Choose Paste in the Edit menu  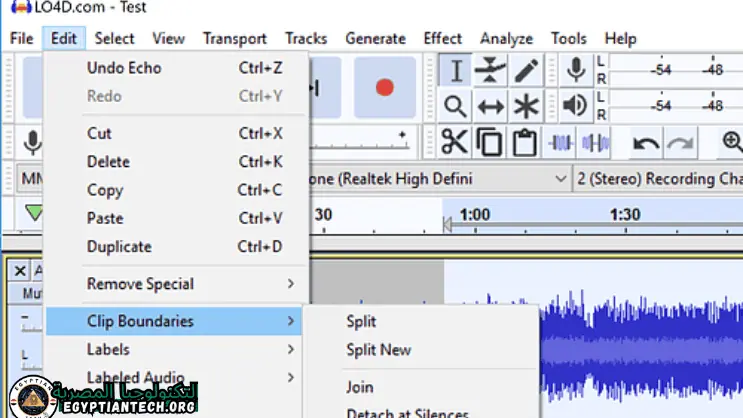[174, 218]
